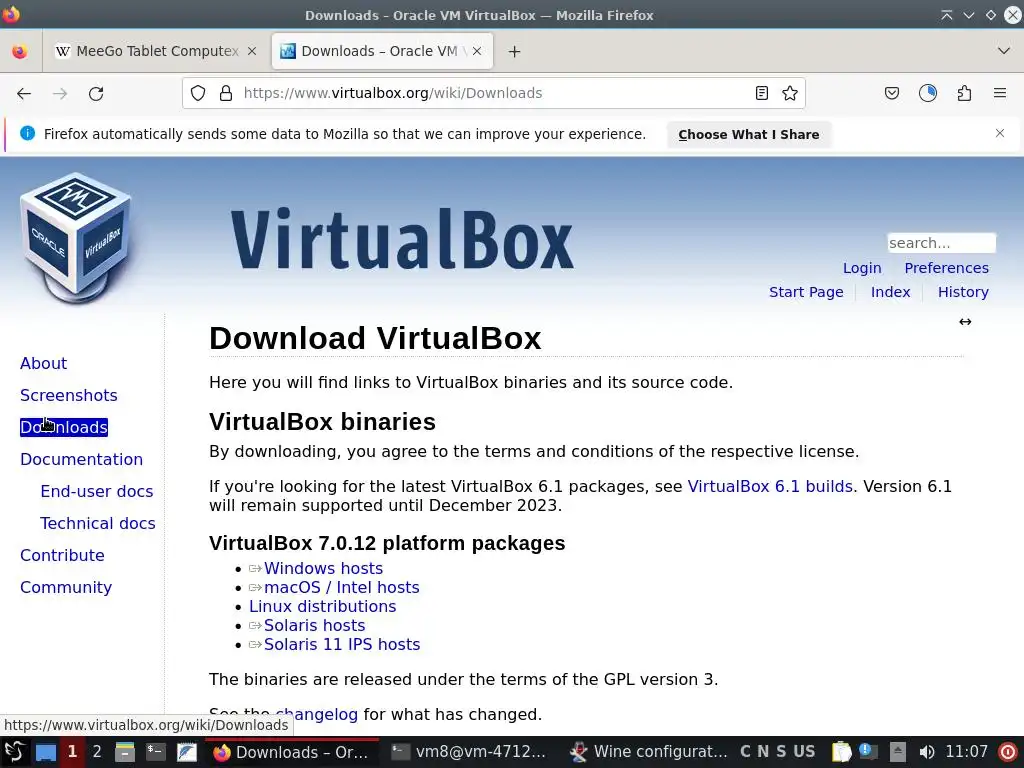Click the red power logout icon

point(1008,752)
